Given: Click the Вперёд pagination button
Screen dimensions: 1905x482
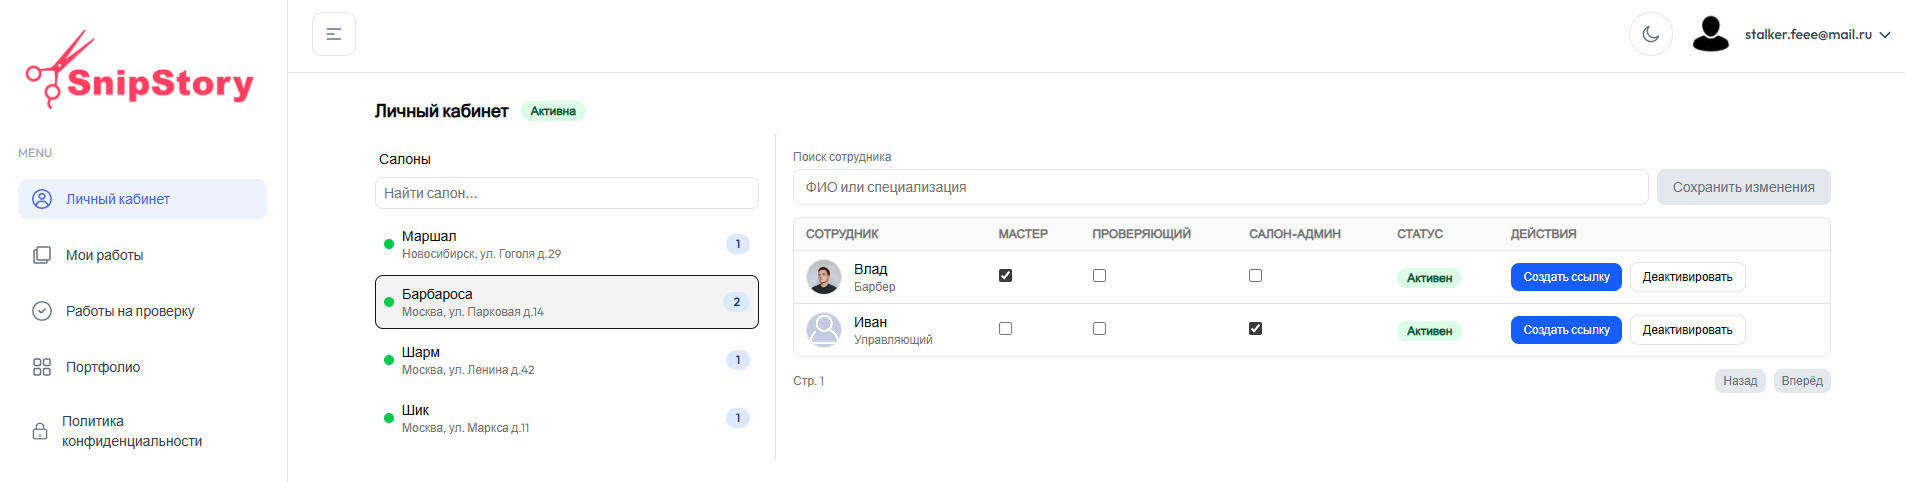Looking at the screenshot, I should tap(1802, 381).
